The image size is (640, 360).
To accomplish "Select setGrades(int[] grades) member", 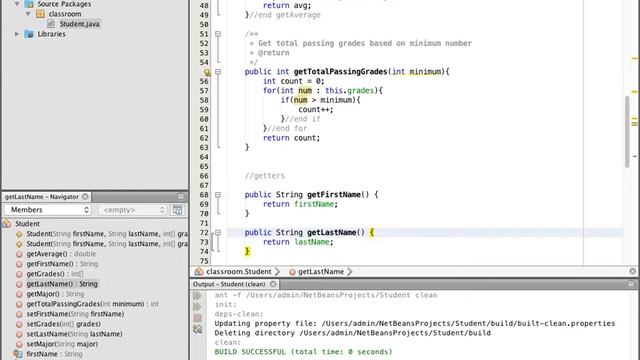I will 63,324.
